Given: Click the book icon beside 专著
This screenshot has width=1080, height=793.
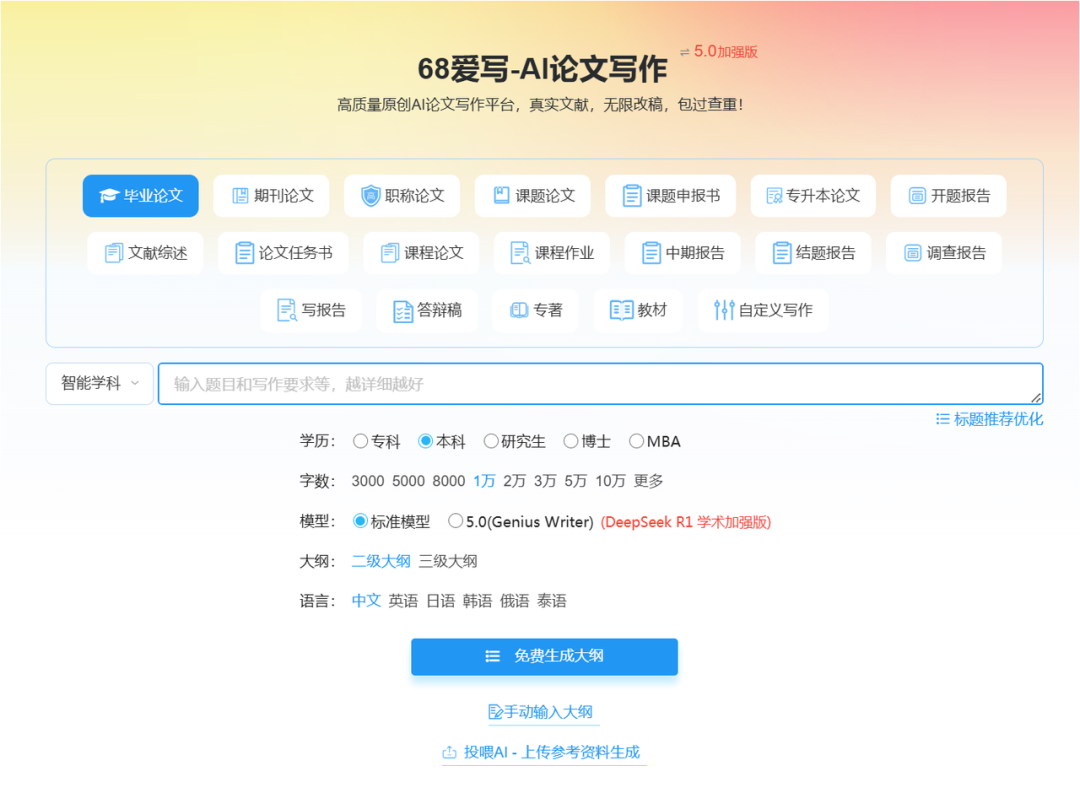Looking at the screenshot, I should (x=519, y=310).
